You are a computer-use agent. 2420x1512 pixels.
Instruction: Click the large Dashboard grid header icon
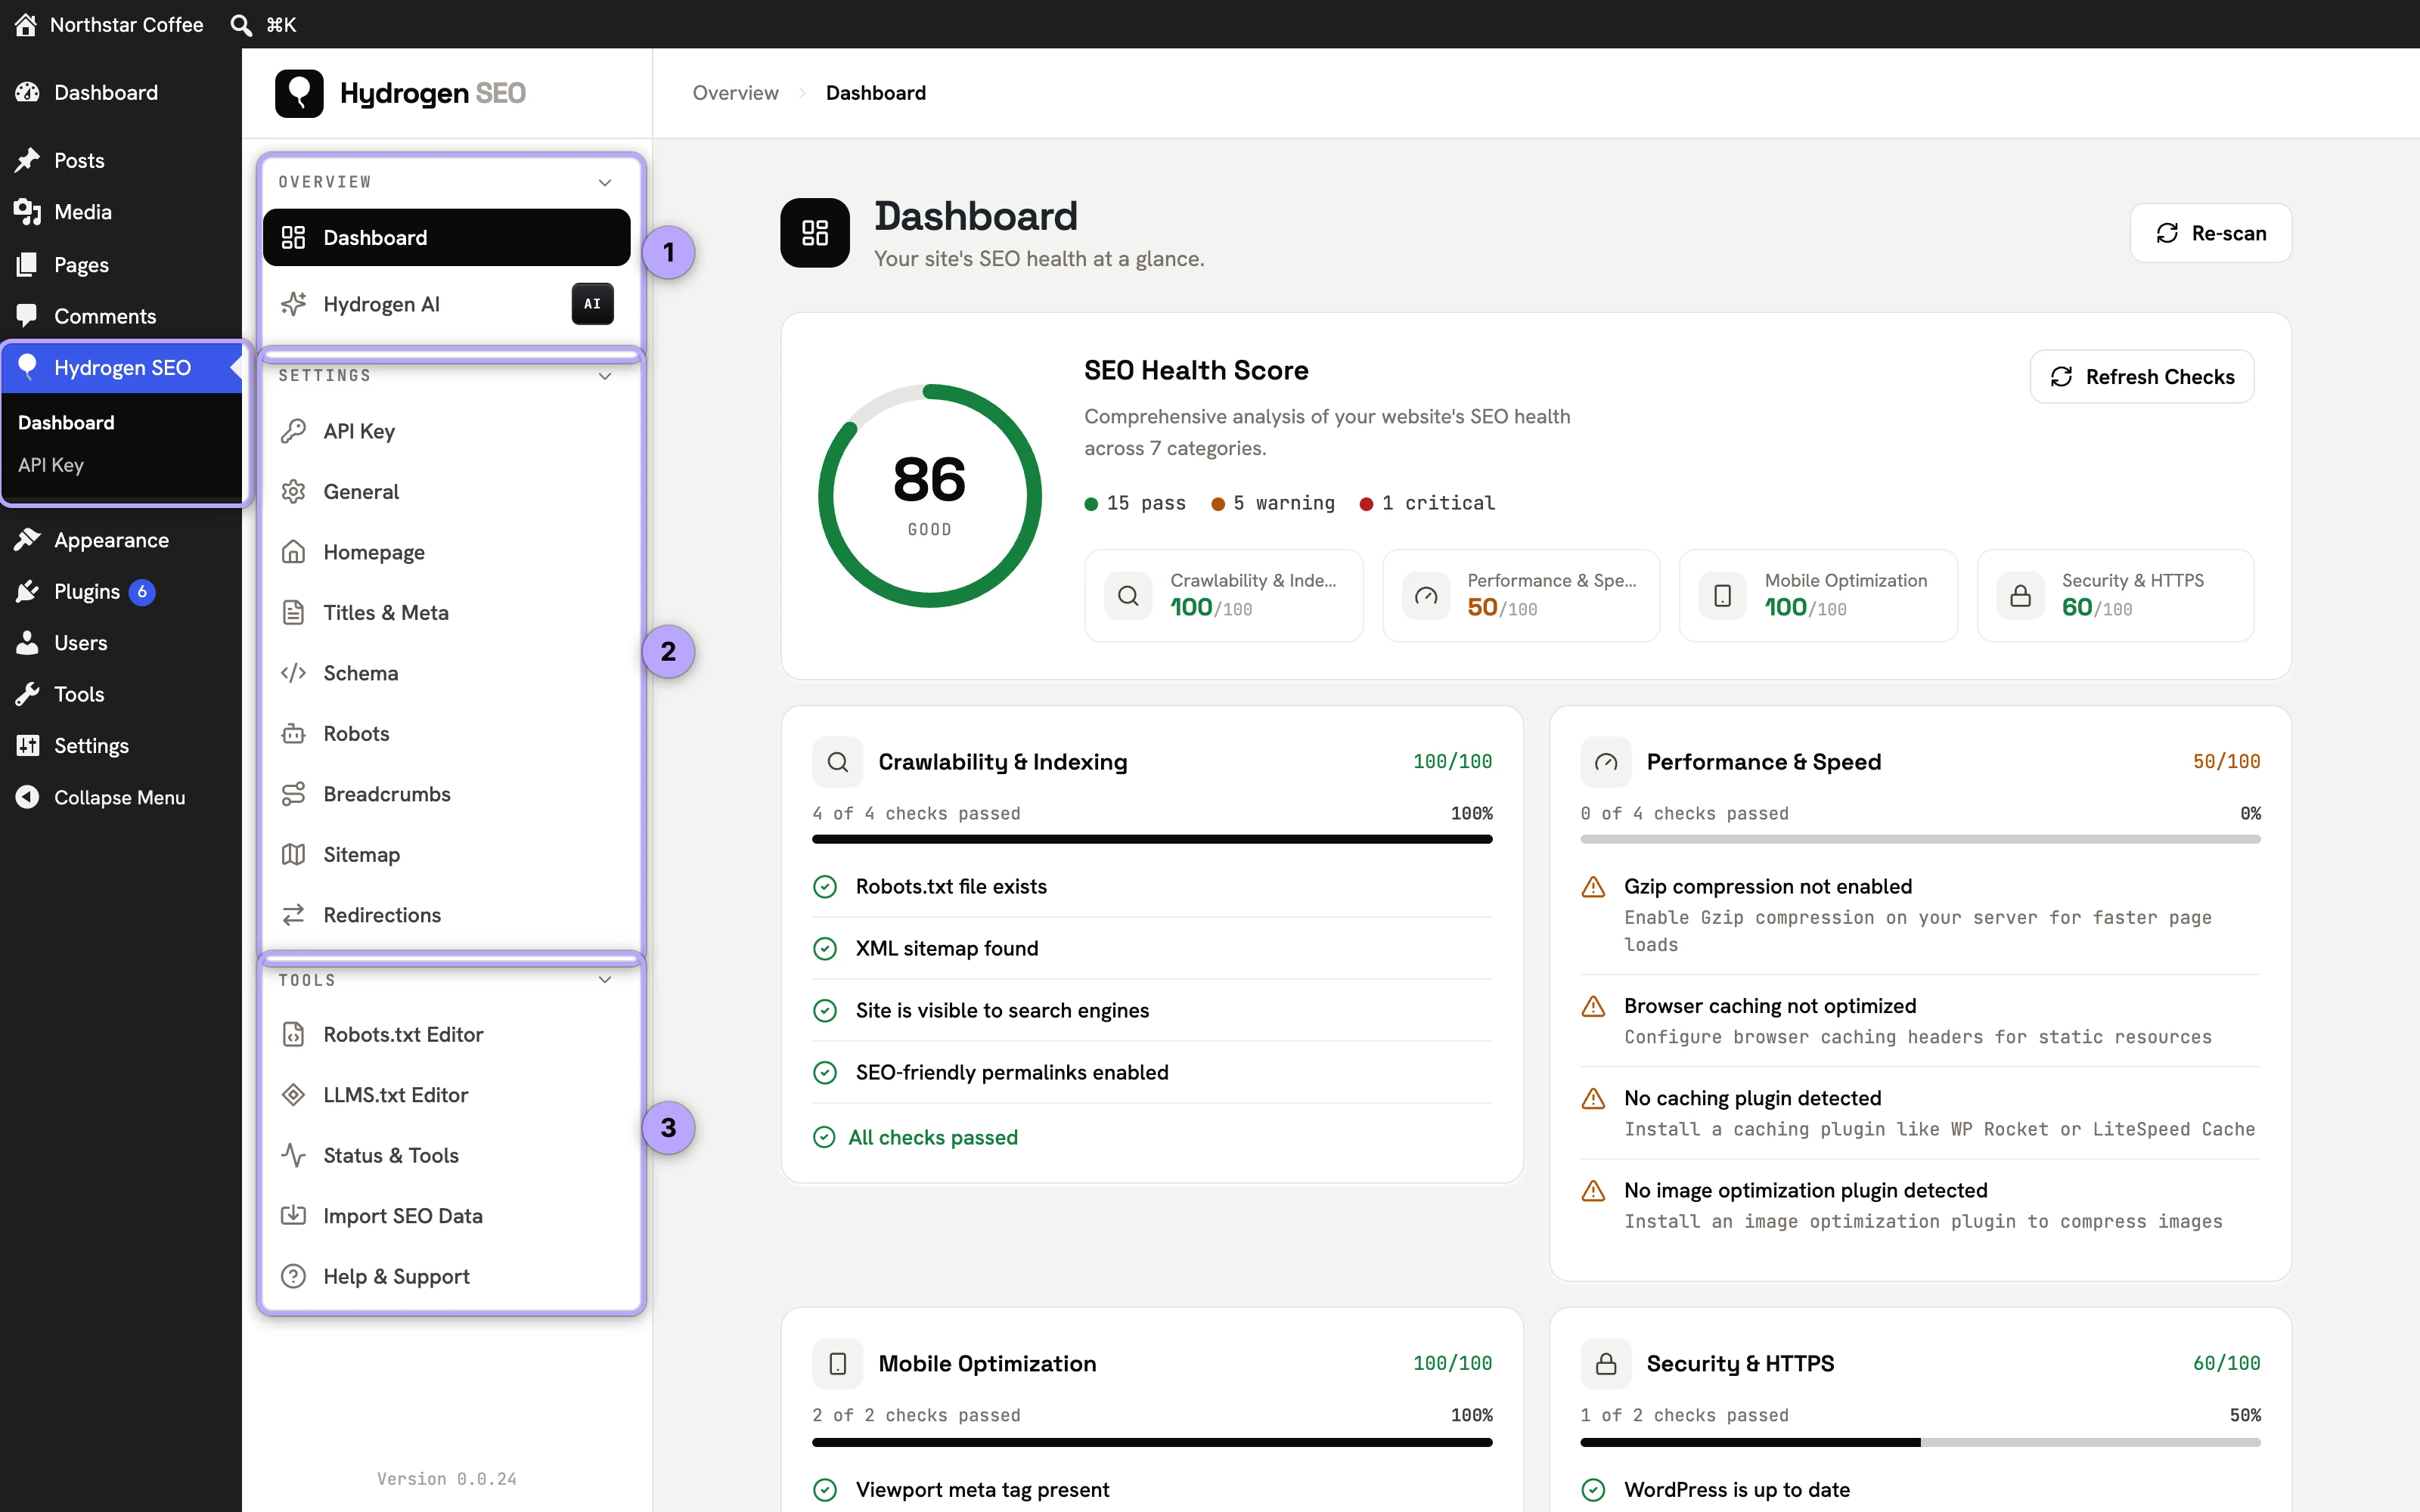tap(815, 233)
